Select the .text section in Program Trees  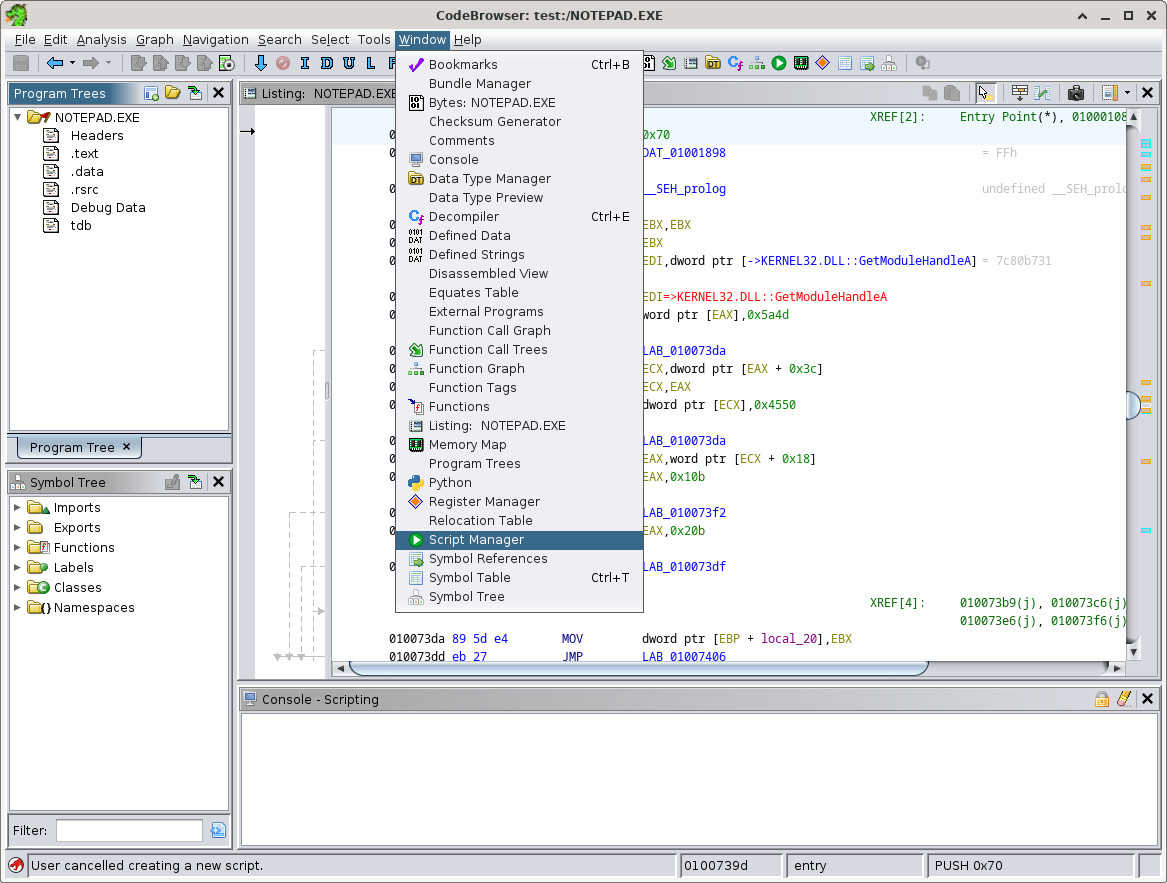tap(84, 153)
